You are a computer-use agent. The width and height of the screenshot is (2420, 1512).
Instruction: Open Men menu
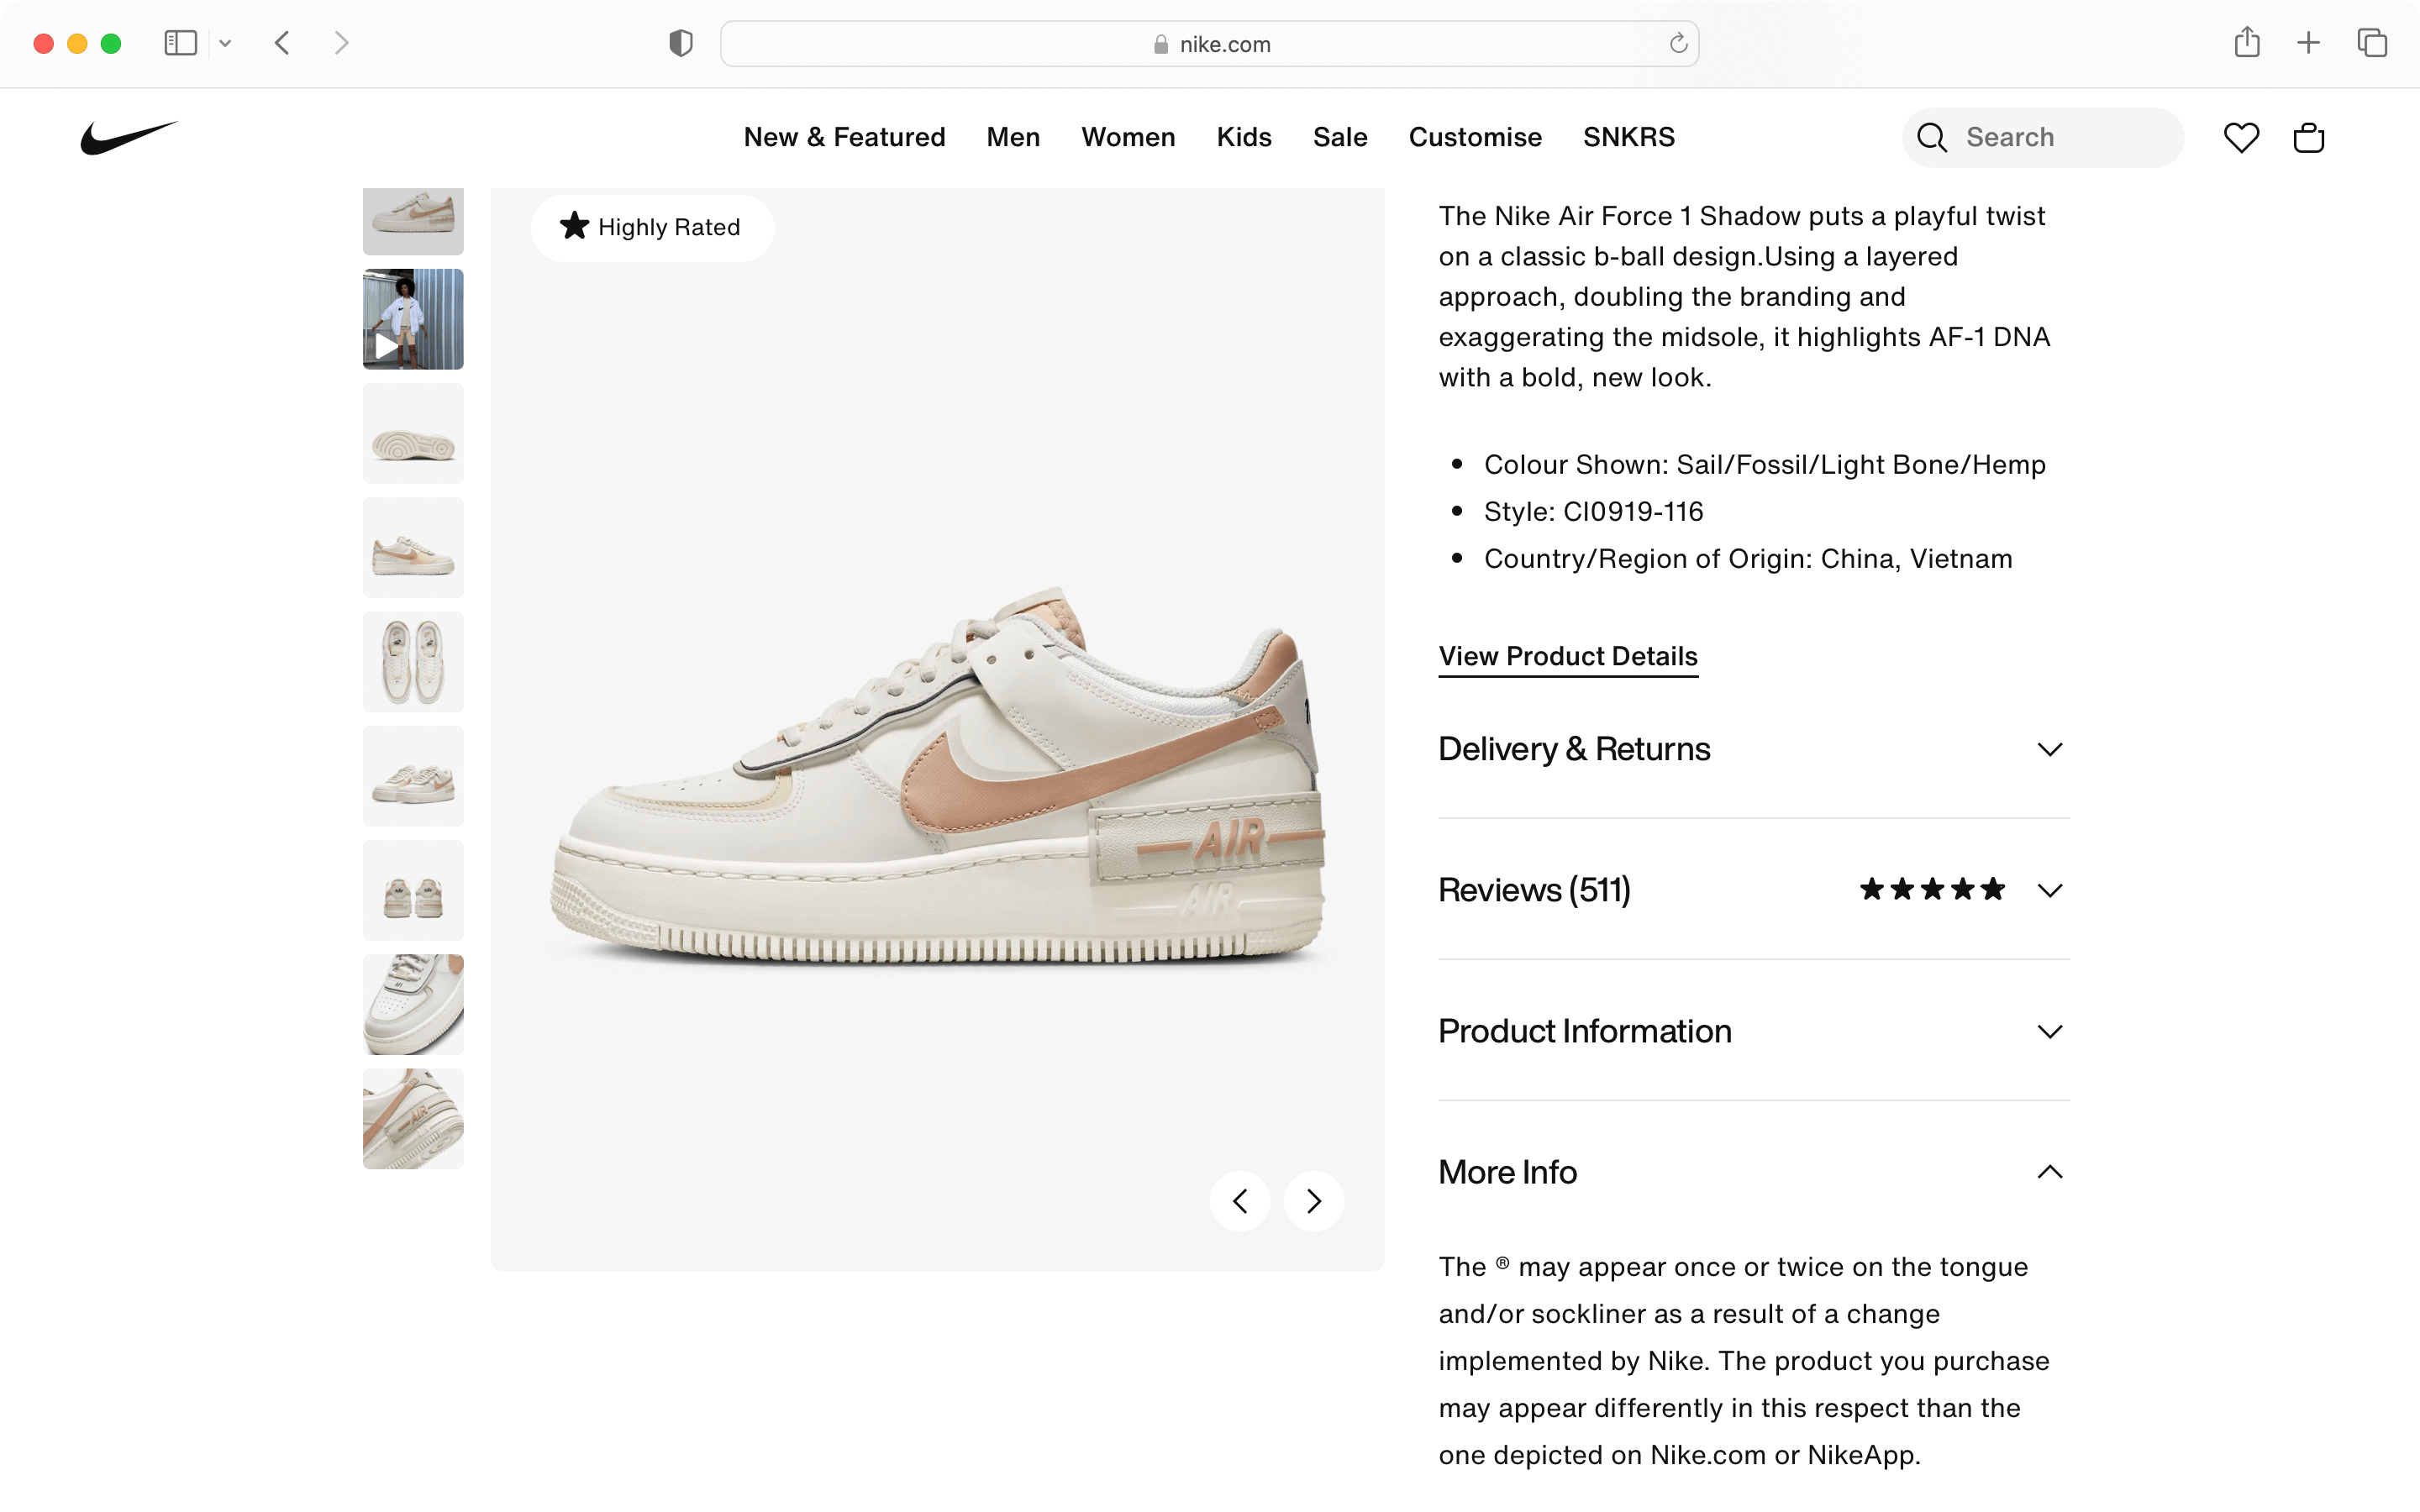(x=1013, y=137)
